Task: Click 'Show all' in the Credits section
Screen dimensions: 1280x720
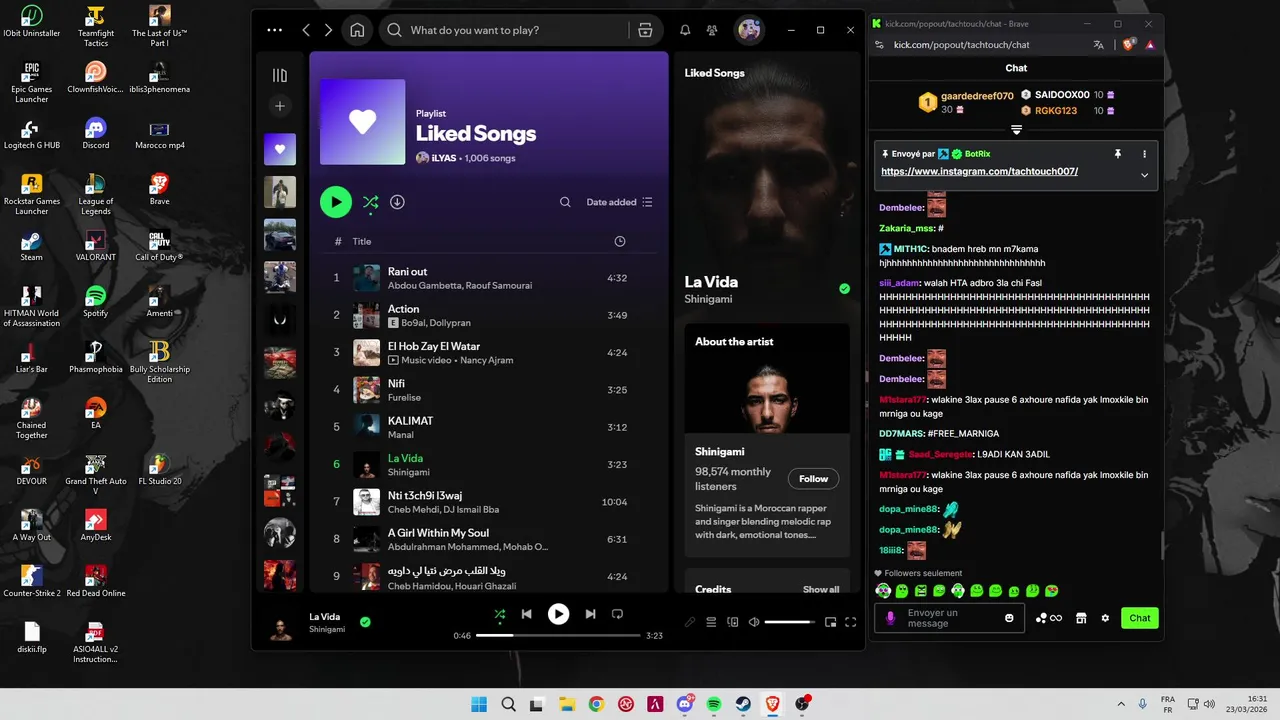Action: (x=821, y=589)
